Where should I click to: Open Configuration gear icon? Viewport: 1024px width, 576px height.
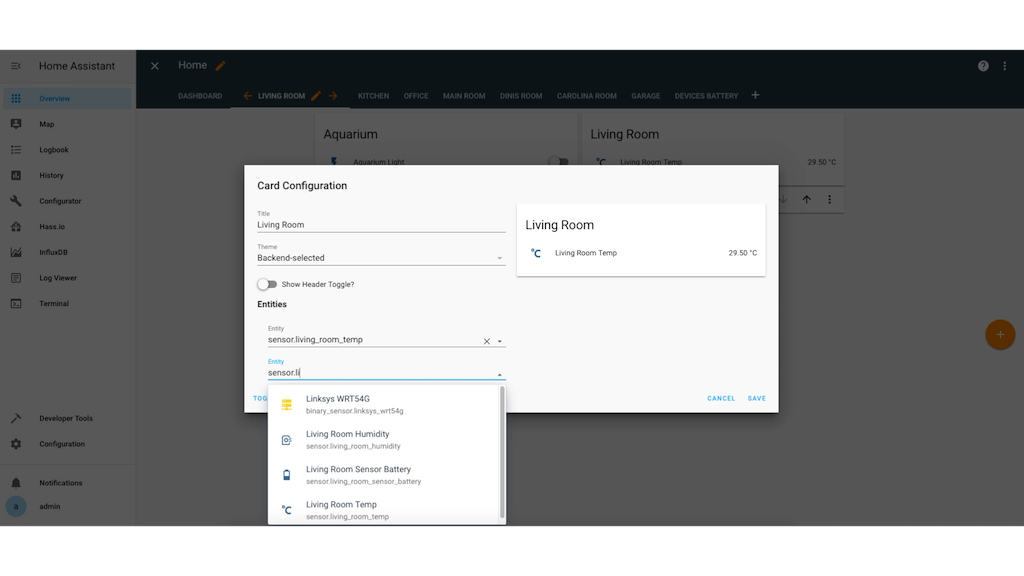(16, 444)
